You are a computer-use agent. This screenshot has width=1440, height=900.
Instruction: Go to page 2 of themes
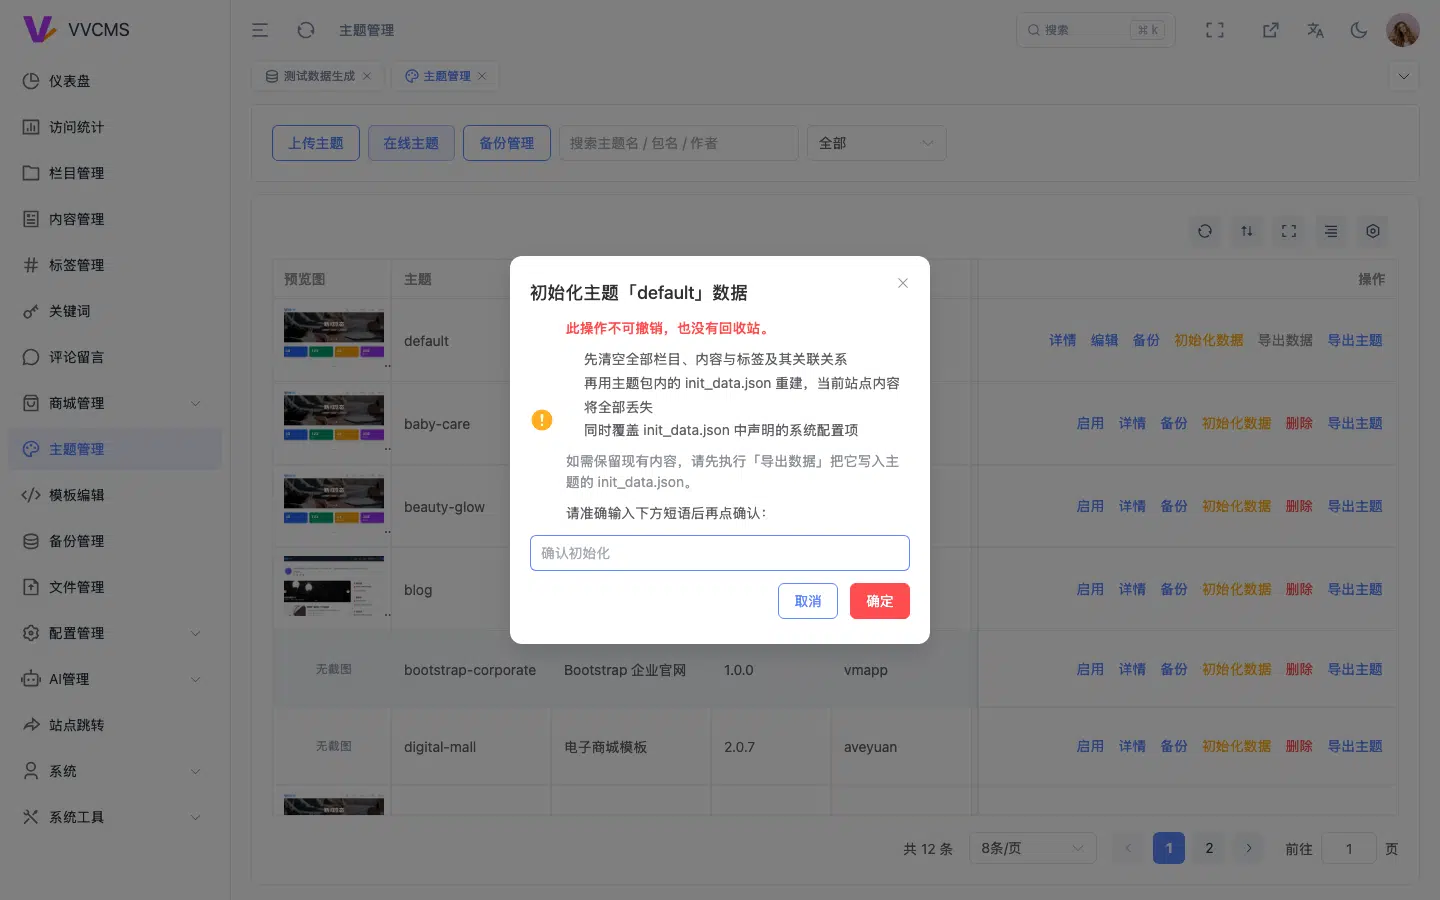(1209, 849)
